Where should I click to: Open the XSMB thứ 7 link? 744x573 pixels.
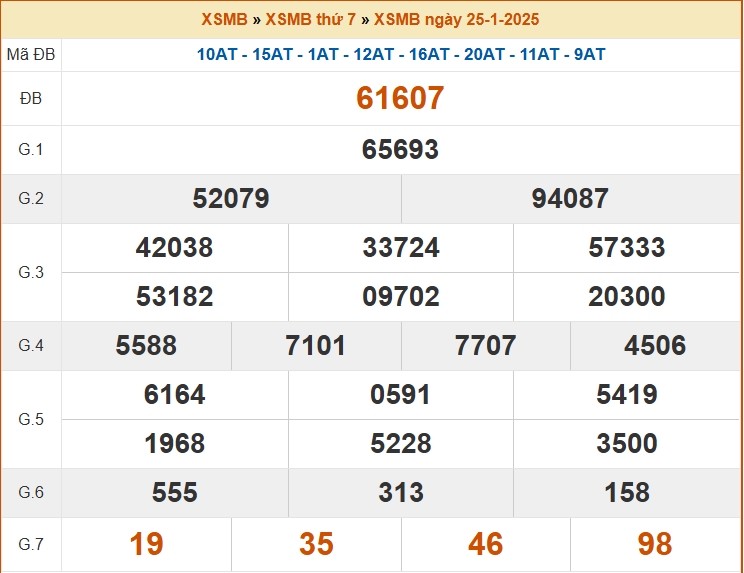310,19
